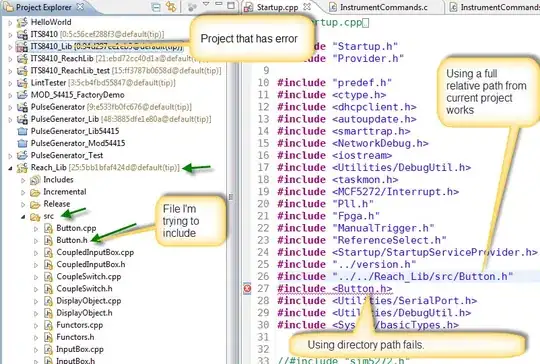This screenshot has height=364, width=540.
Task: Close the Project Explorer tab
Action: pos(80,7)
